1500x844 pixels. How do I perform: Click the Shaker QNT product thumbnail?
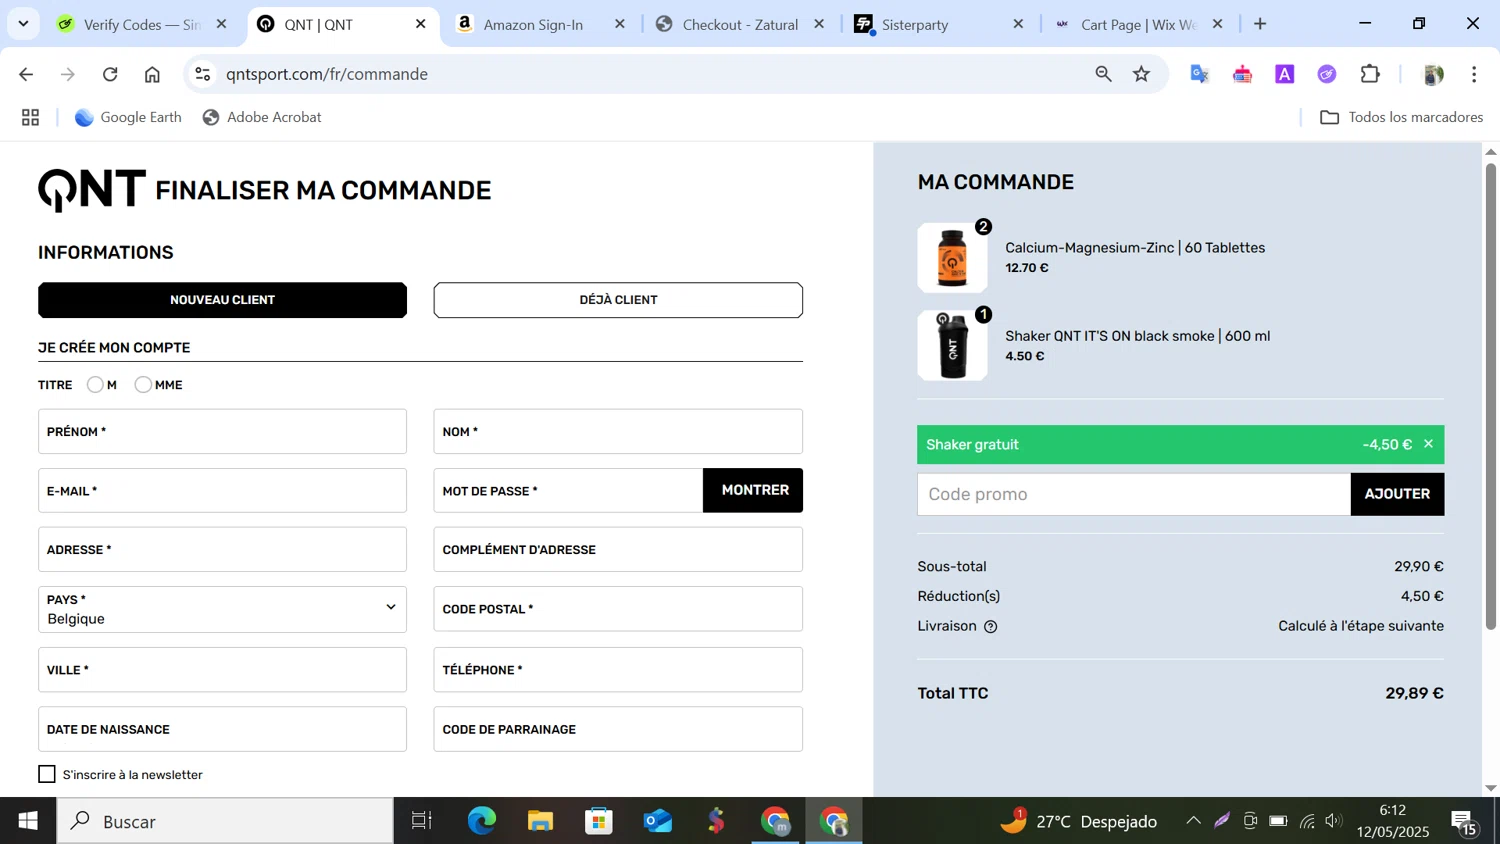tap(952, 345)
